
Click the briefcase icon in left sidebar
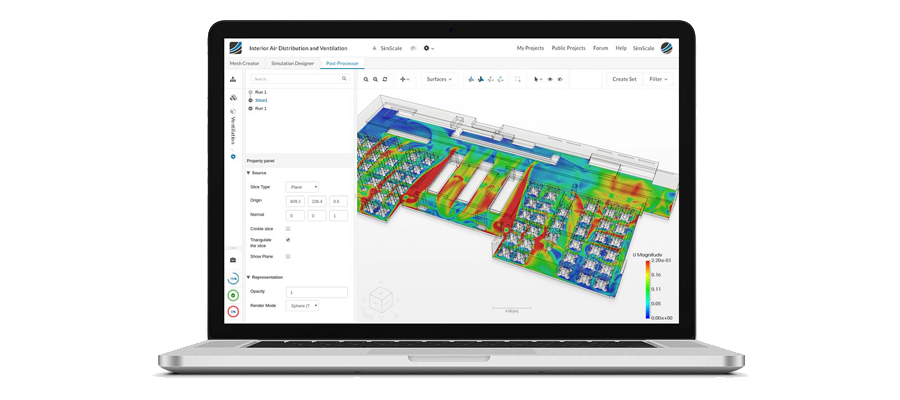point(233,260)
